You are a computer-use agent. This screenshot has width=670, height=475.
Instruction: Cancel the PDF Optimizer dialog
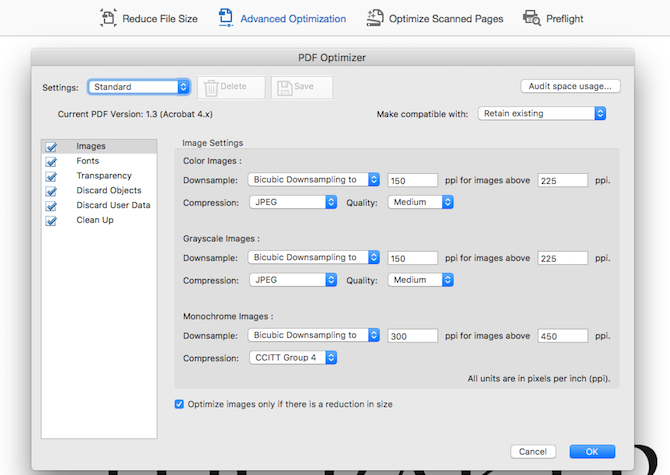(x=532, y=451)
